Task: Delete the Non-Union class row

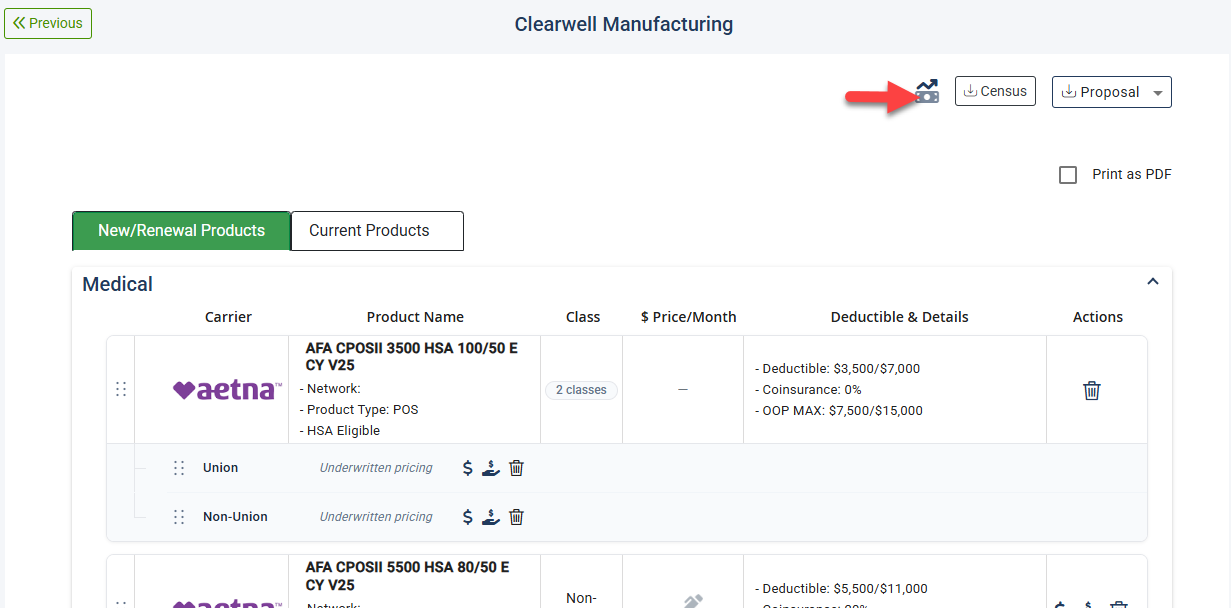Action: point(516,517)
